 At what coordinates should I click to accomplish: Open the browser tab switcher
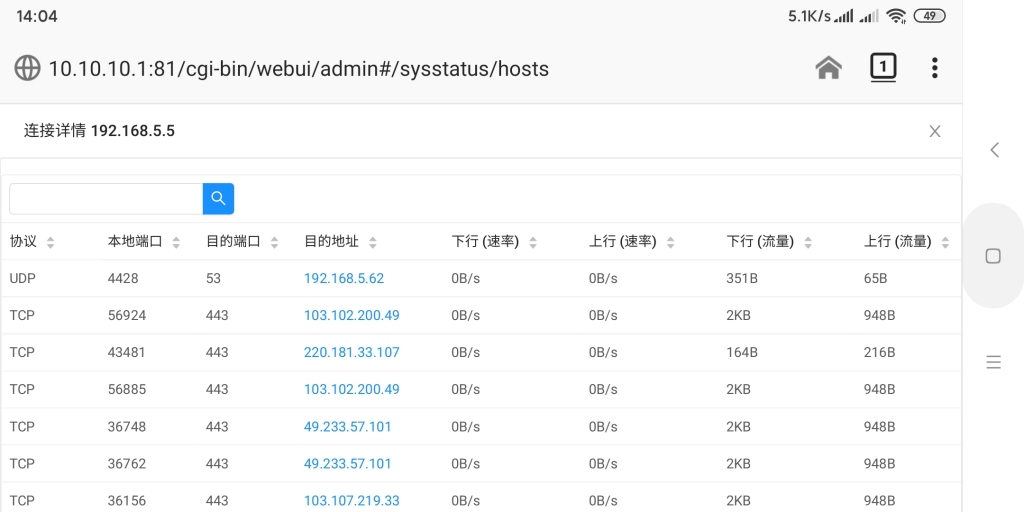[882, 68]
